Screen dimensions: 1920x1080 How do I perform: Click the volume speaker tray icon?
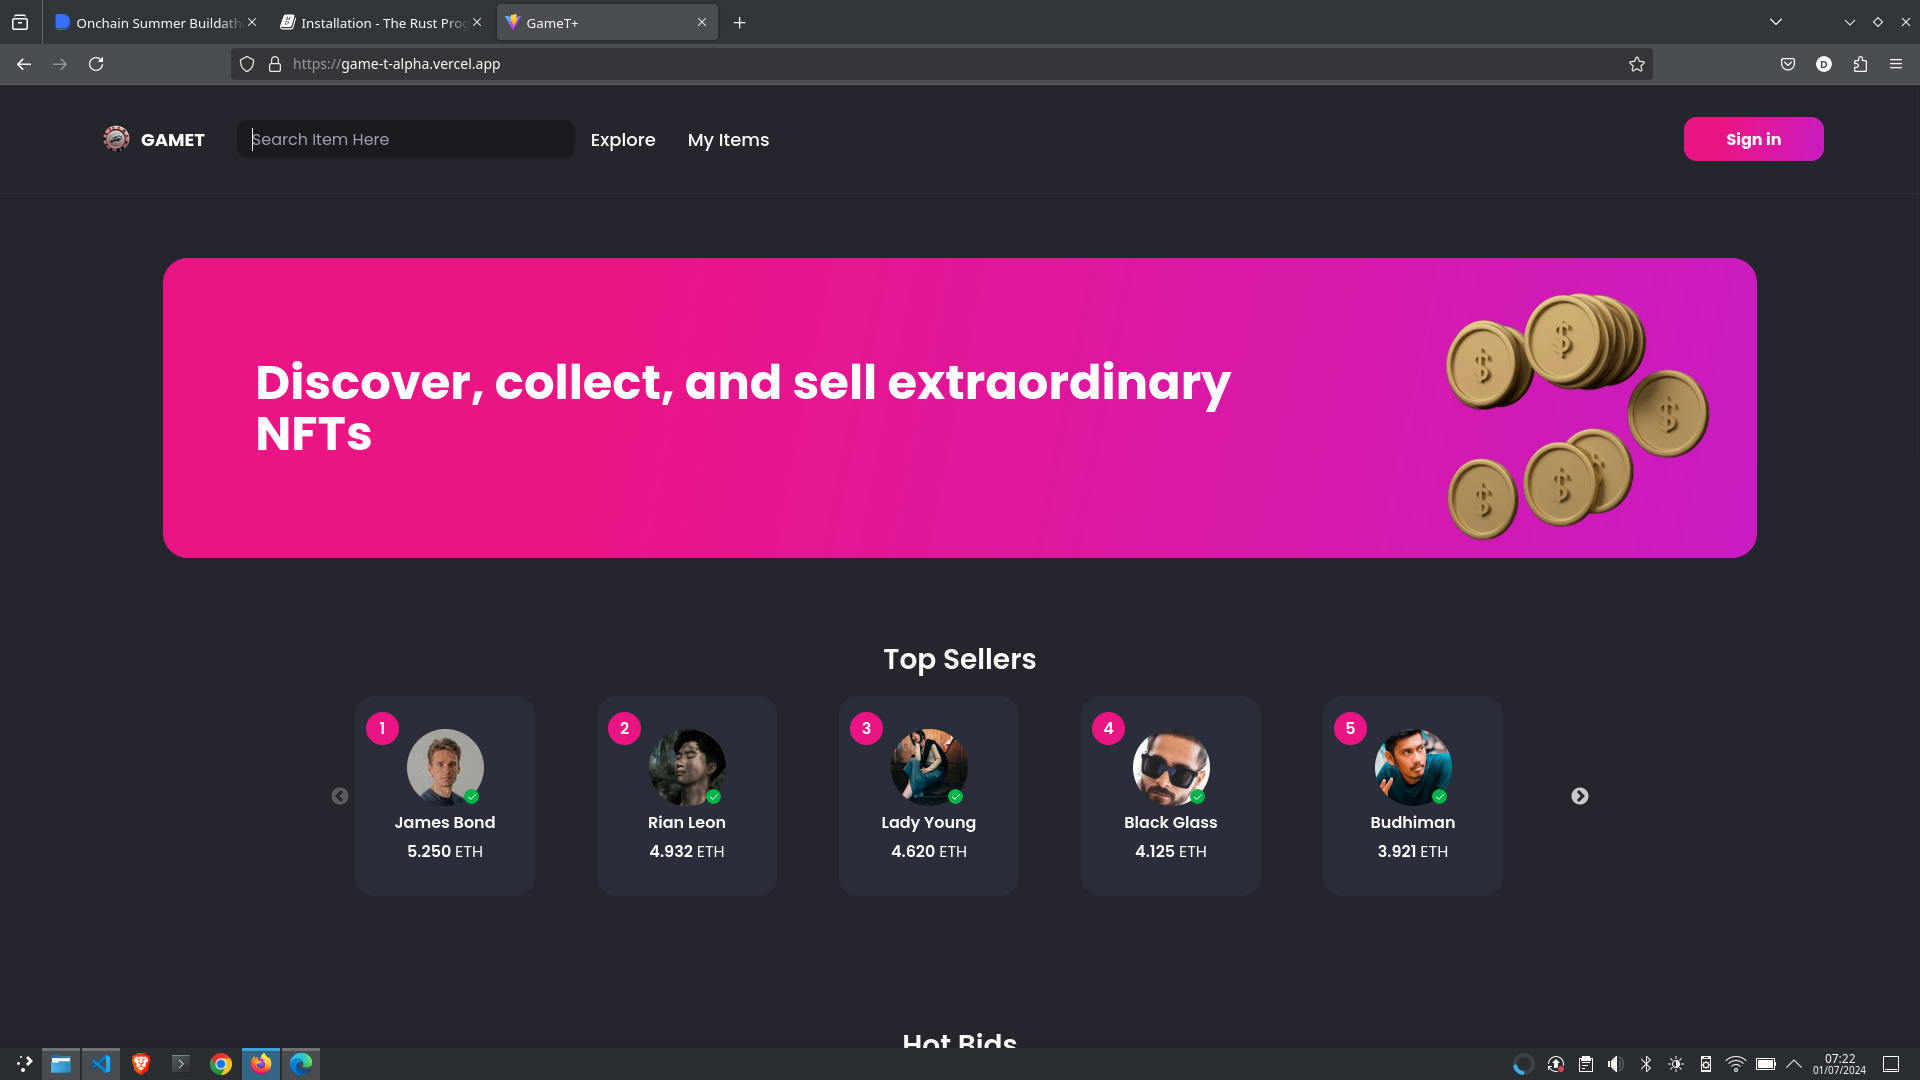point(1615,1064)
